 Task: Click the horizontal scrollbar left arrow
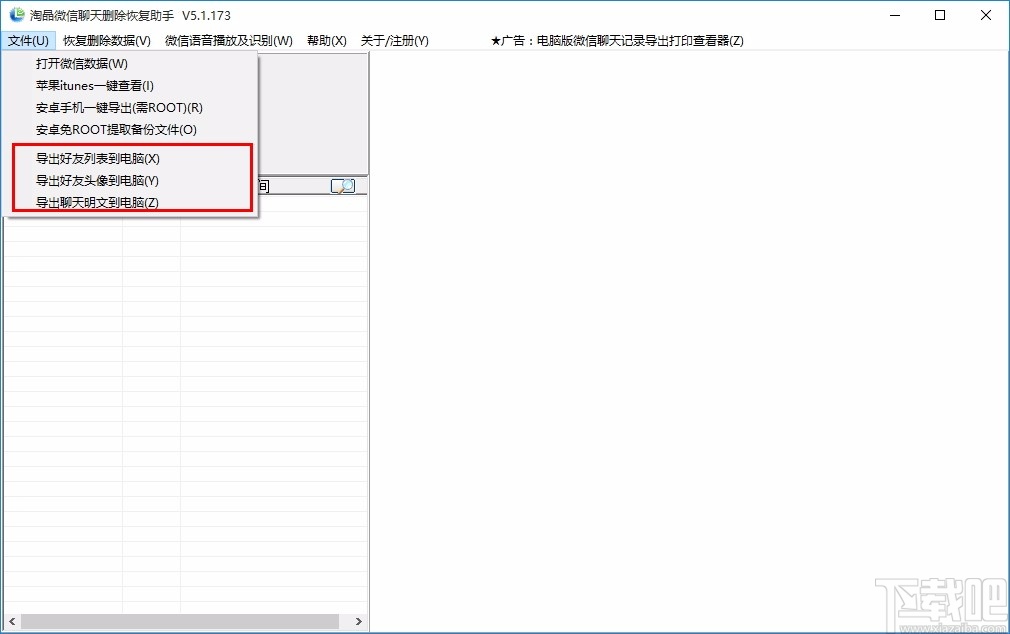(12, 622)
